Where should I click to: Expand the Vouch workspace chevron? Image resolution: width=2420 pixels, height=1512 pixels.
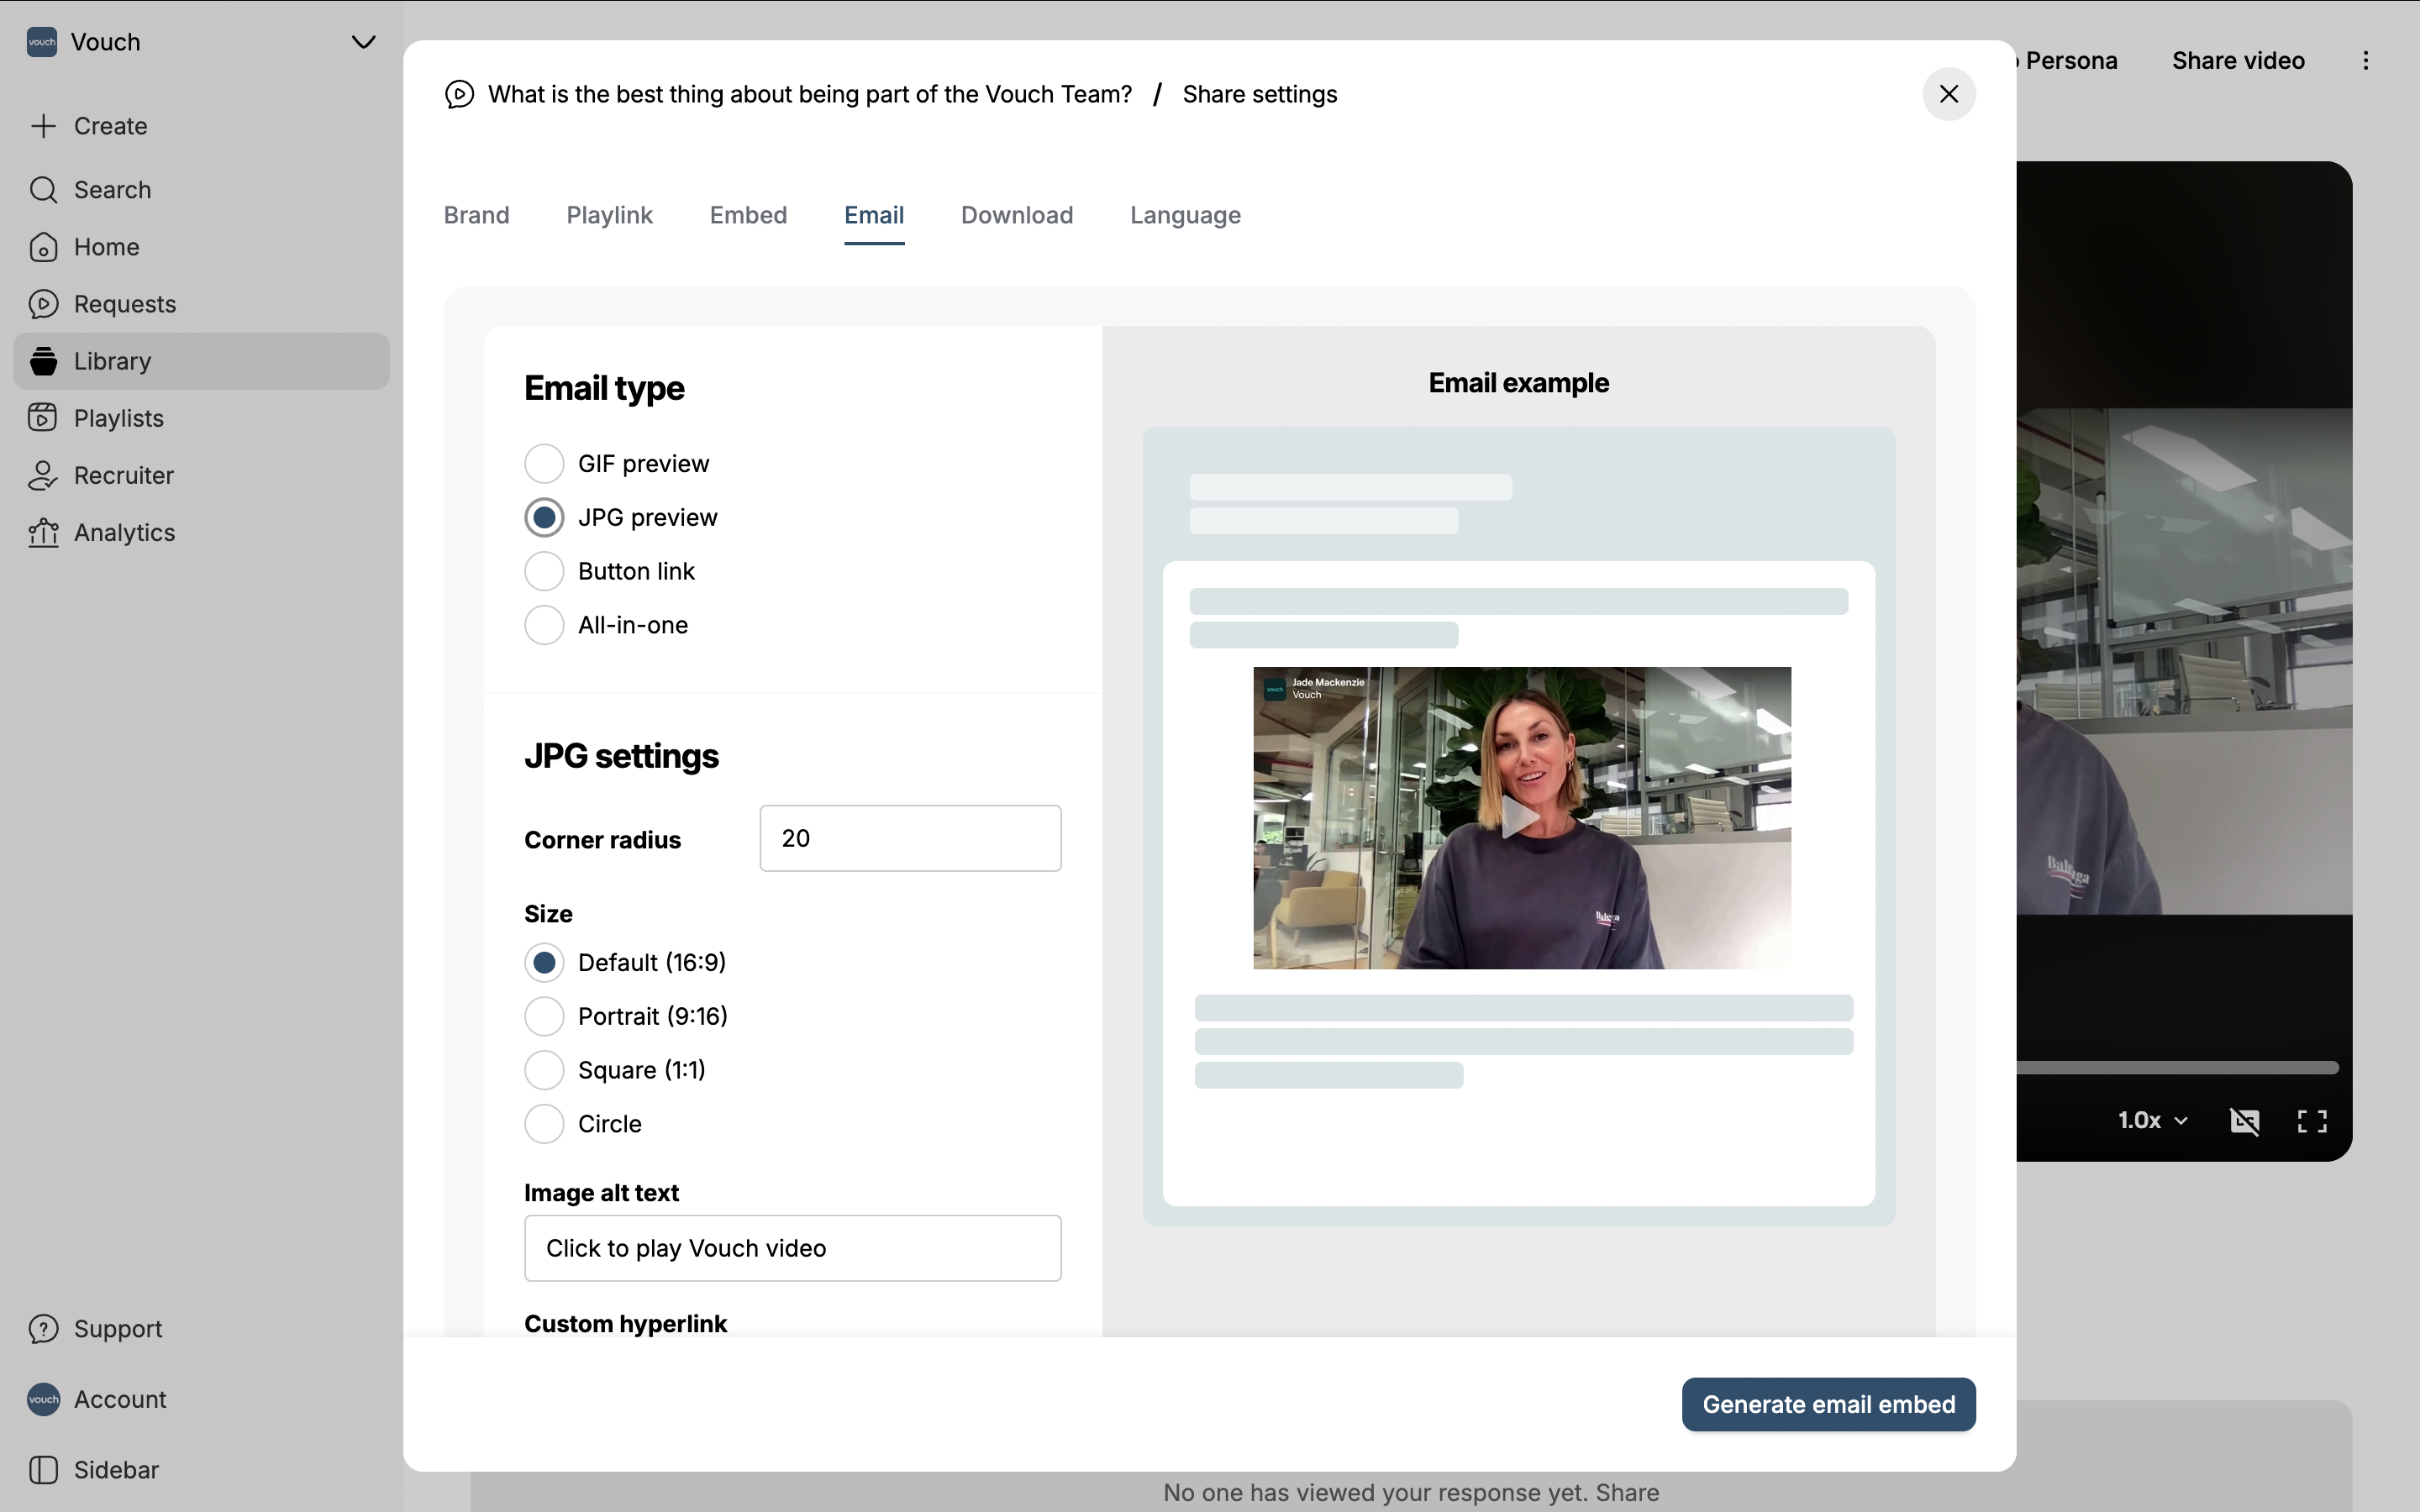click(364, 42)
